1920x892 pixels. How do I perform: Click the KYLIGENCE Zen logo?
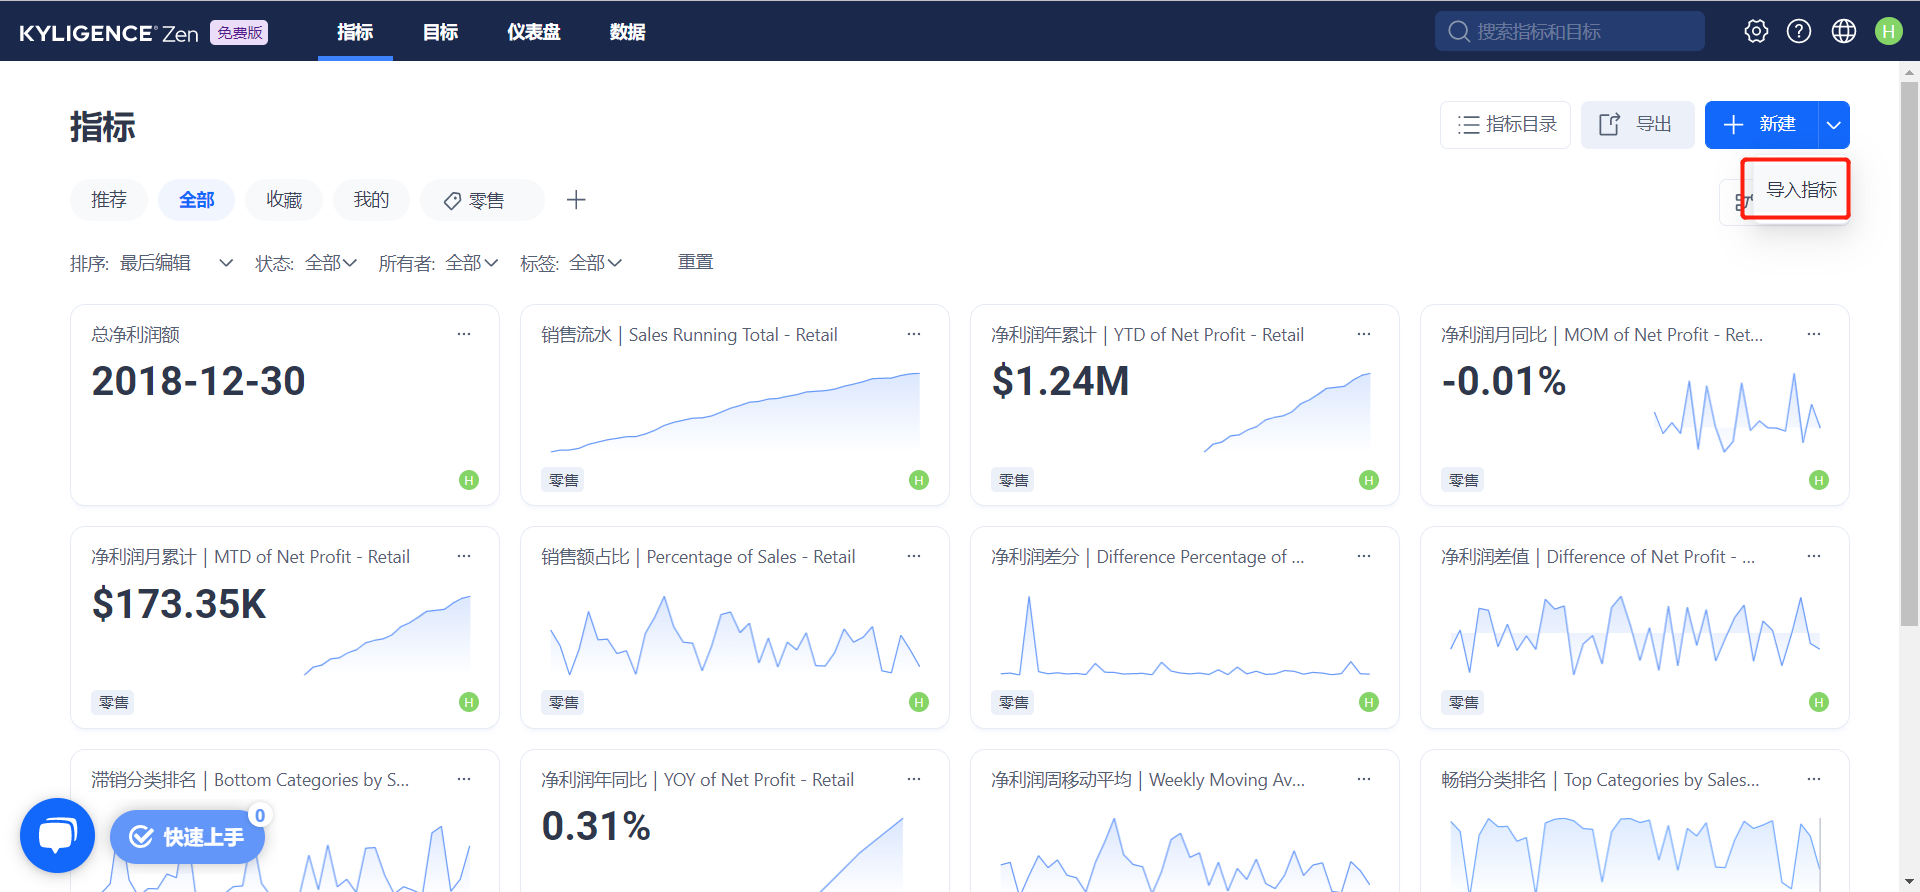[x=109, y=33]
